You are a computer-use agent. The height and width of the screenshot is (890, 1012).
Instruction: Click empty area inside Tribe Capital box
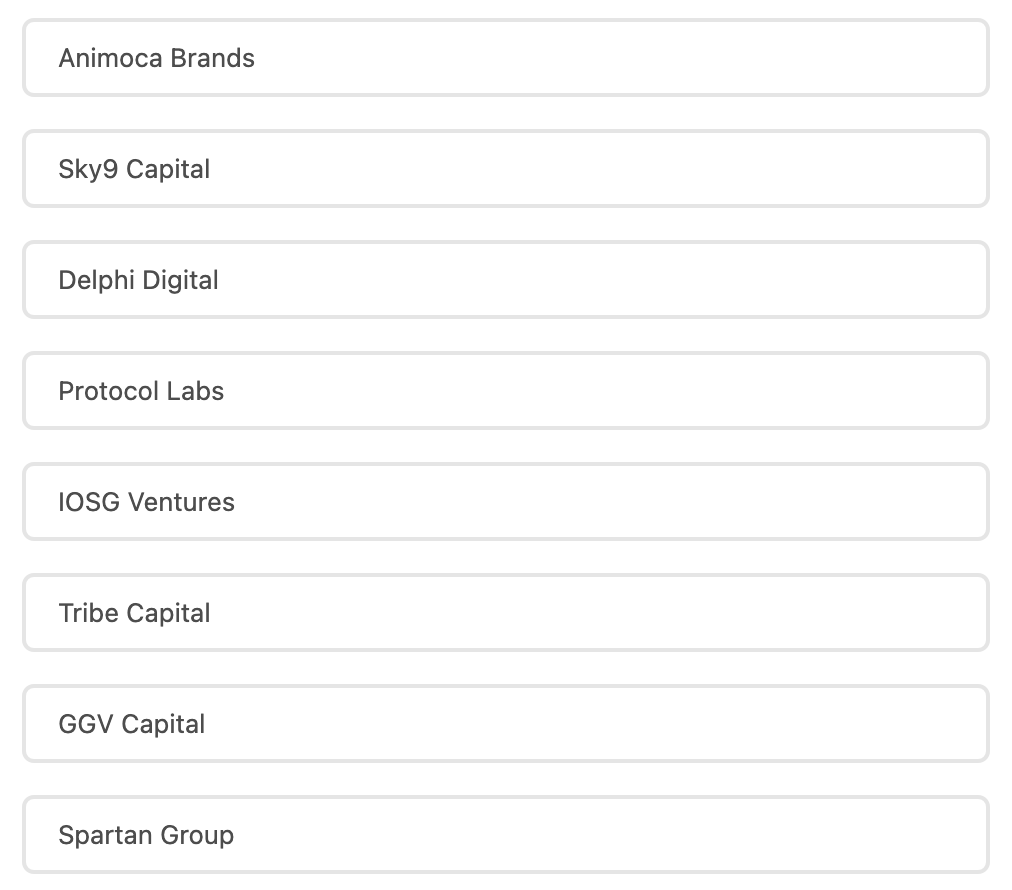coord(700,613)
